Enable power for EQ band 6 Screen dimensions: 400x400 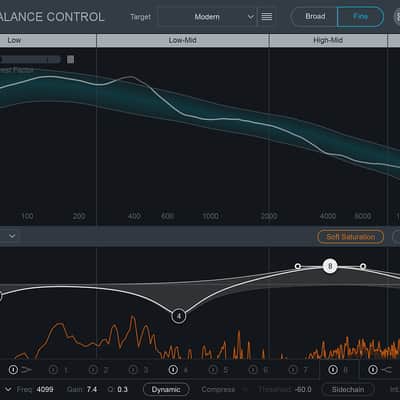tap(253, 370)
